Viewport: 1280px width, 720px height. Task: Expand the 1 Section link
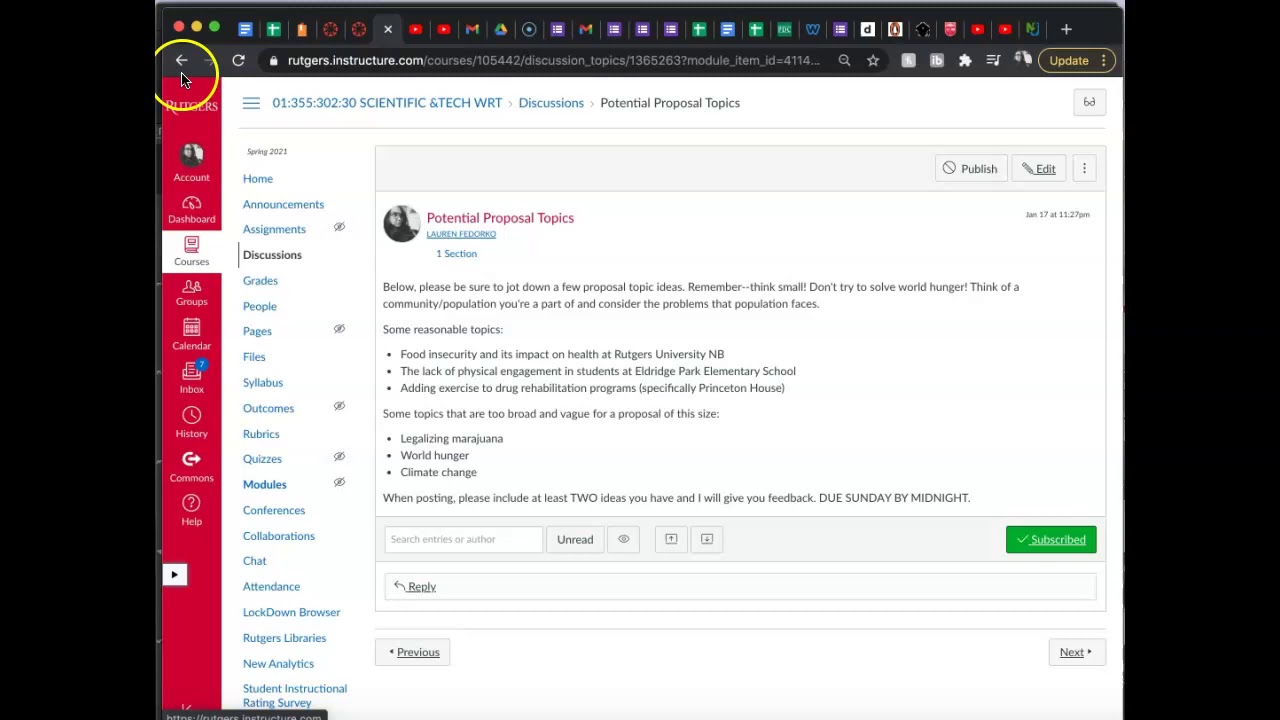[456, 254]
